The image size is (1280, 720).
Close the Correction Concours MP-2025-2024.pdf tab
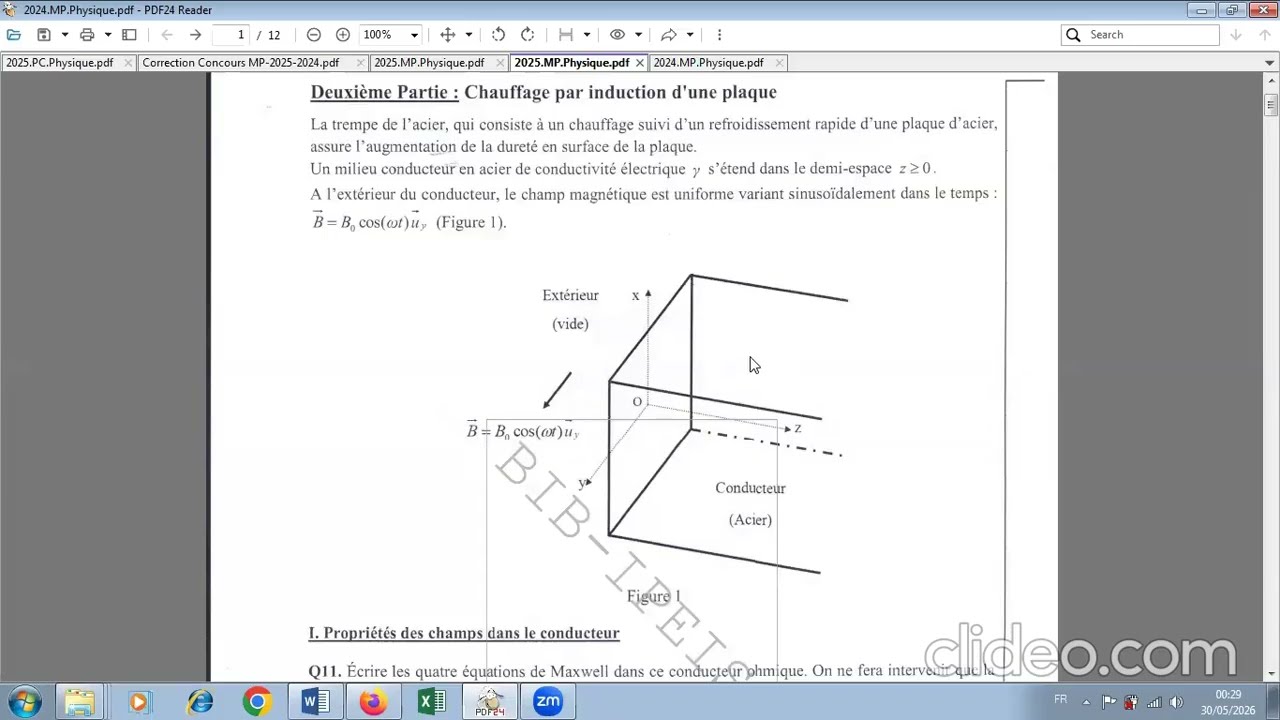pyautogui.click(x=360, y=63)
